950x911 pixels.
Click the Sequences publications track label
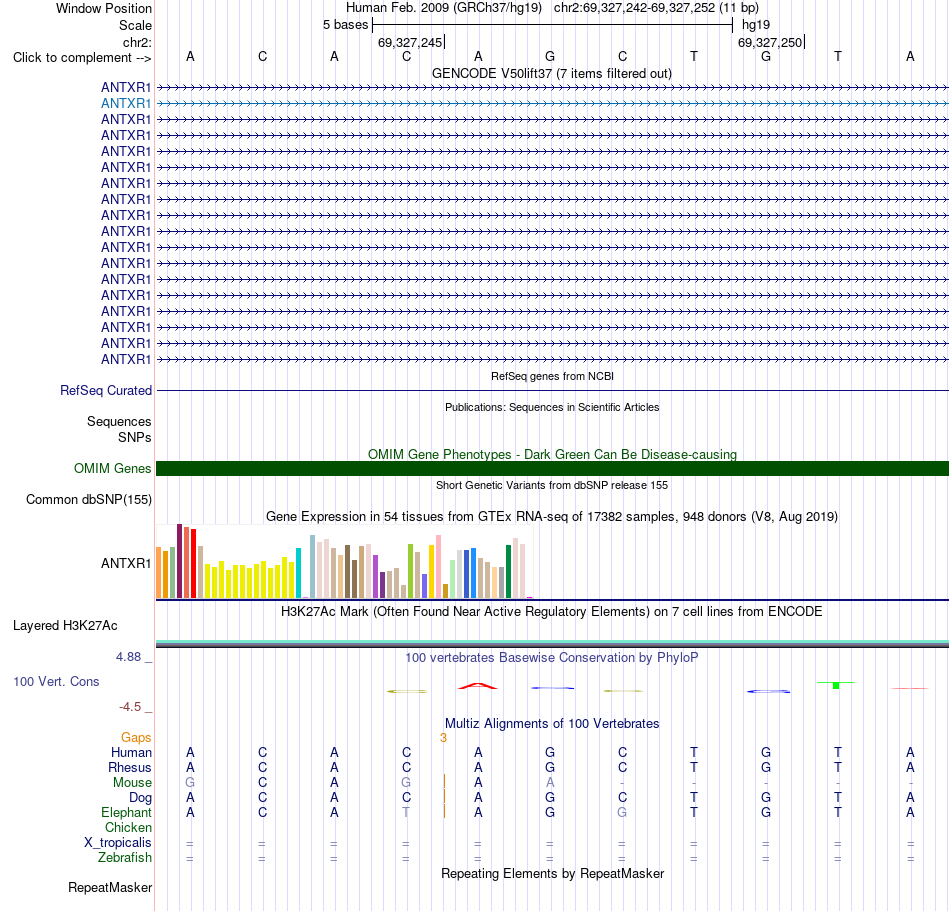119,422
